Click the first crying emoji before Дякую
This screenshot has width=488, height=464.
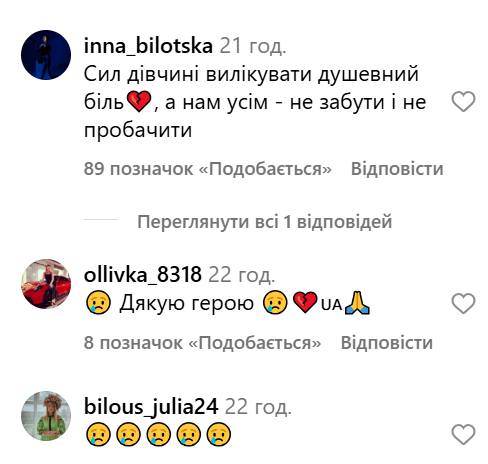(x=98, y=303)
